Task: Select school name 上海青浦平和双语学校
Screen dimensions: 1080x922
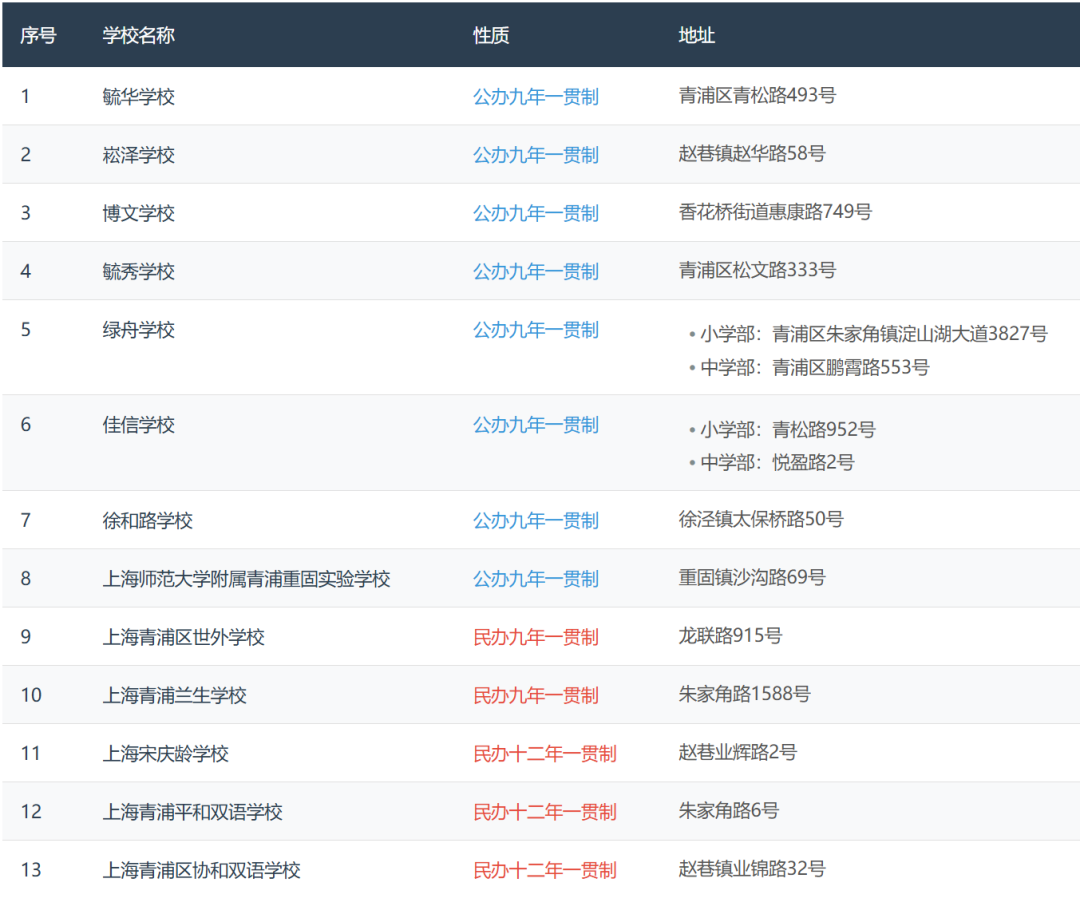Action: [x=192, y=812]
